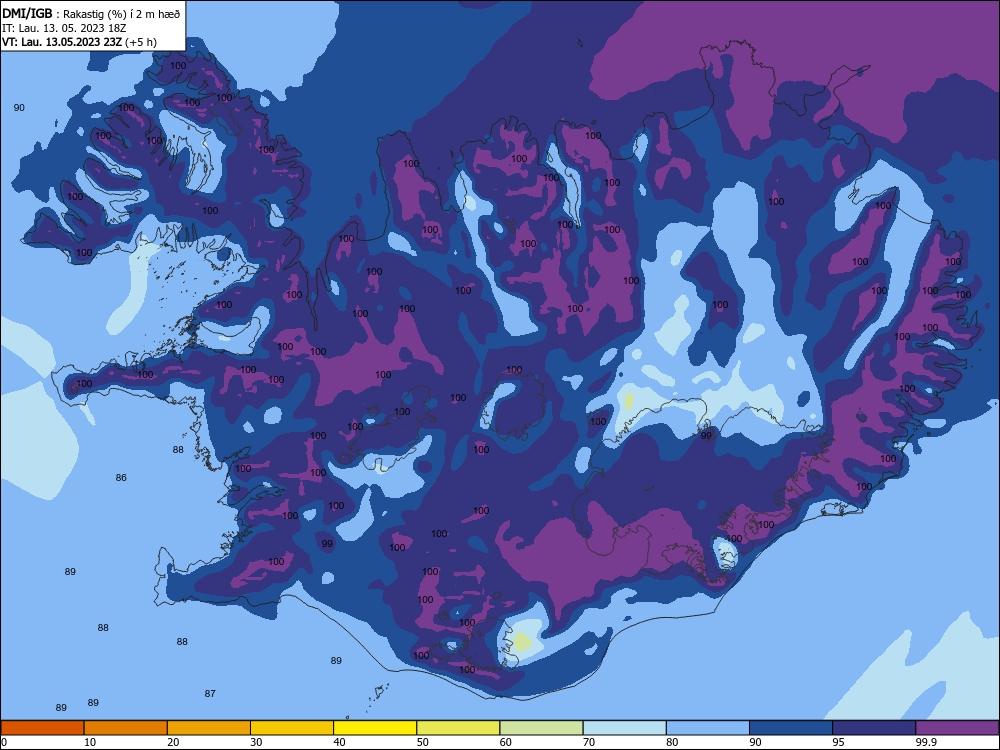Click the legend label '30'

pos(256,742)
